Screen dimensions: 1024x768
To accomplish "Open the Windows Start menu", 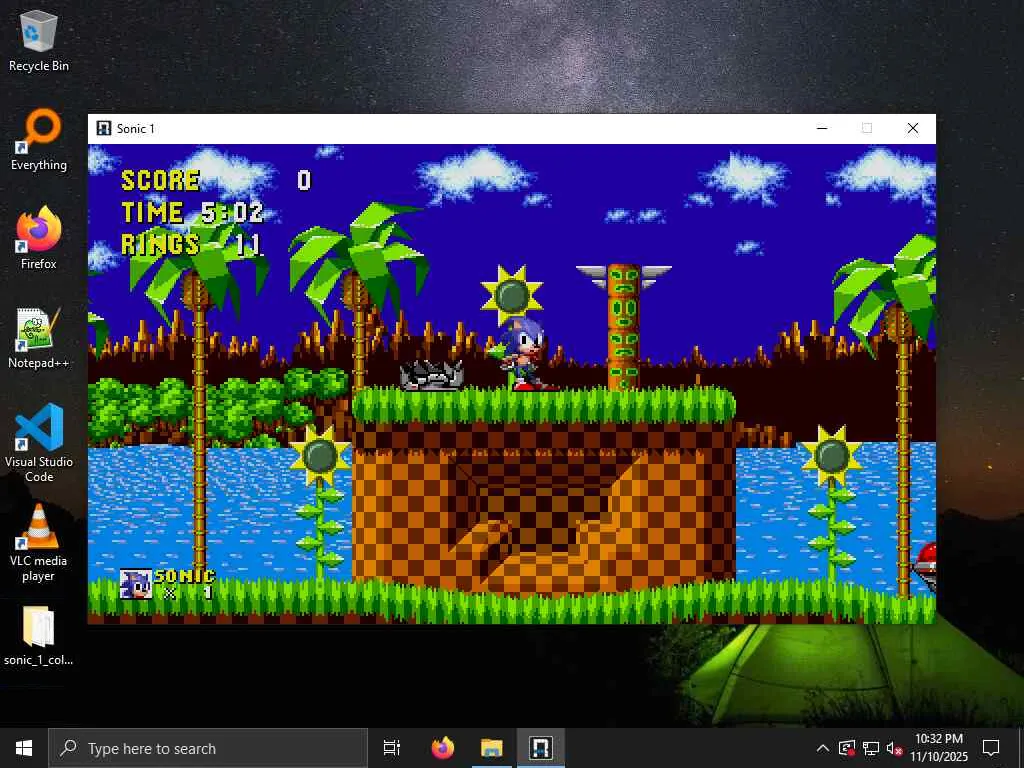I will (24, 748).
